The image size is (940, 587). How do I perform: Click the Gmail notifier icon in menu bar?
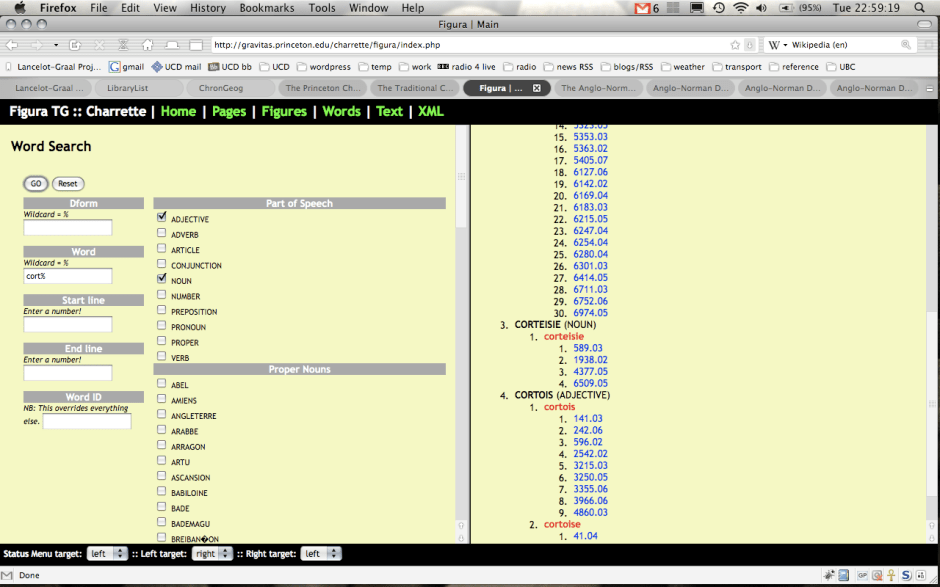tap(643, 8)
